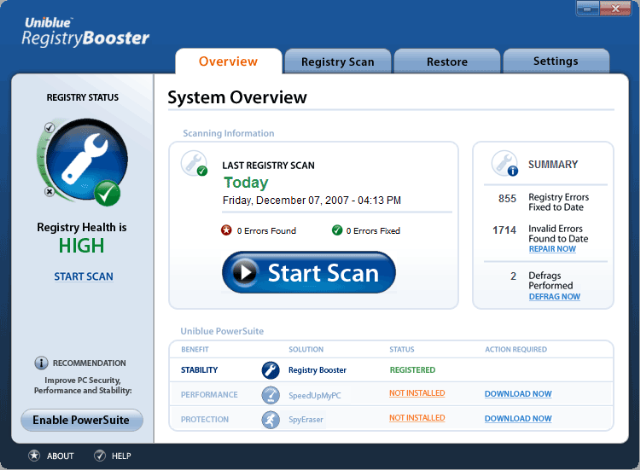Click the 'Defrags Performed' label
Image resolution: width=640 pixels, height=470 pixels.
coord(551,280)
